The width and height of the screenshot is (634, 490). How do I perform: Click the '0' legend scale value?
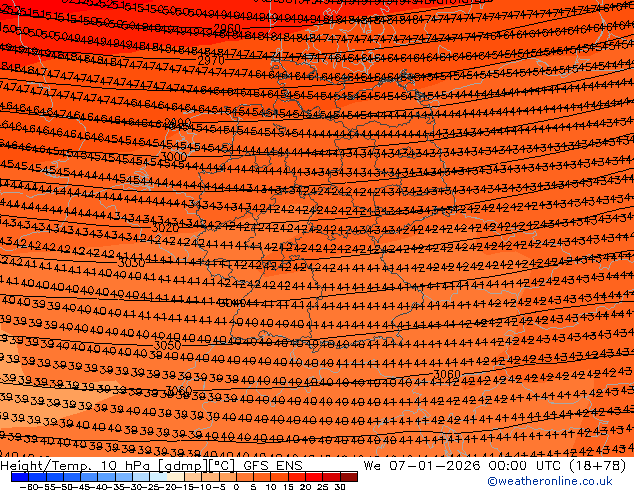pos(237,486)
